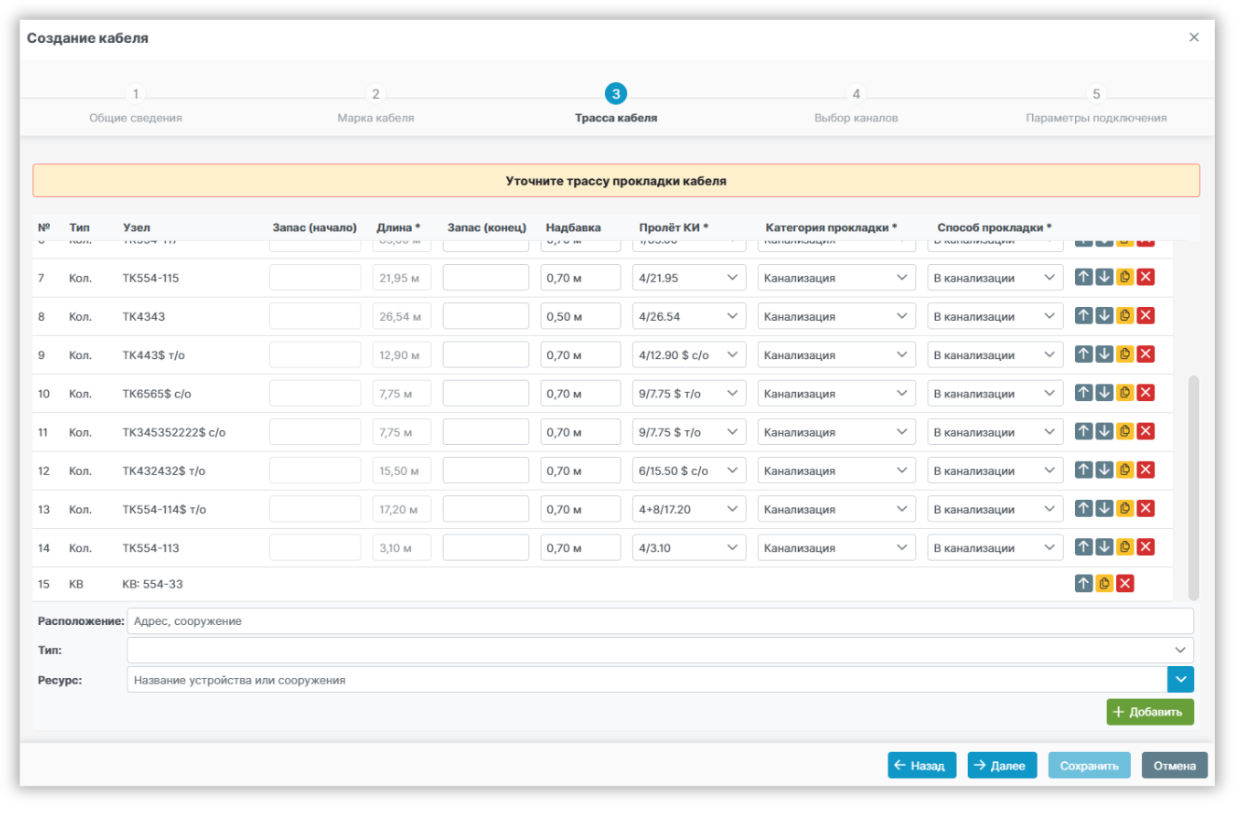Duplicate row 8 TK4343
The width and height of the screenshot is (1242, 813).
pyautogui.click(x=1125, y=316)
